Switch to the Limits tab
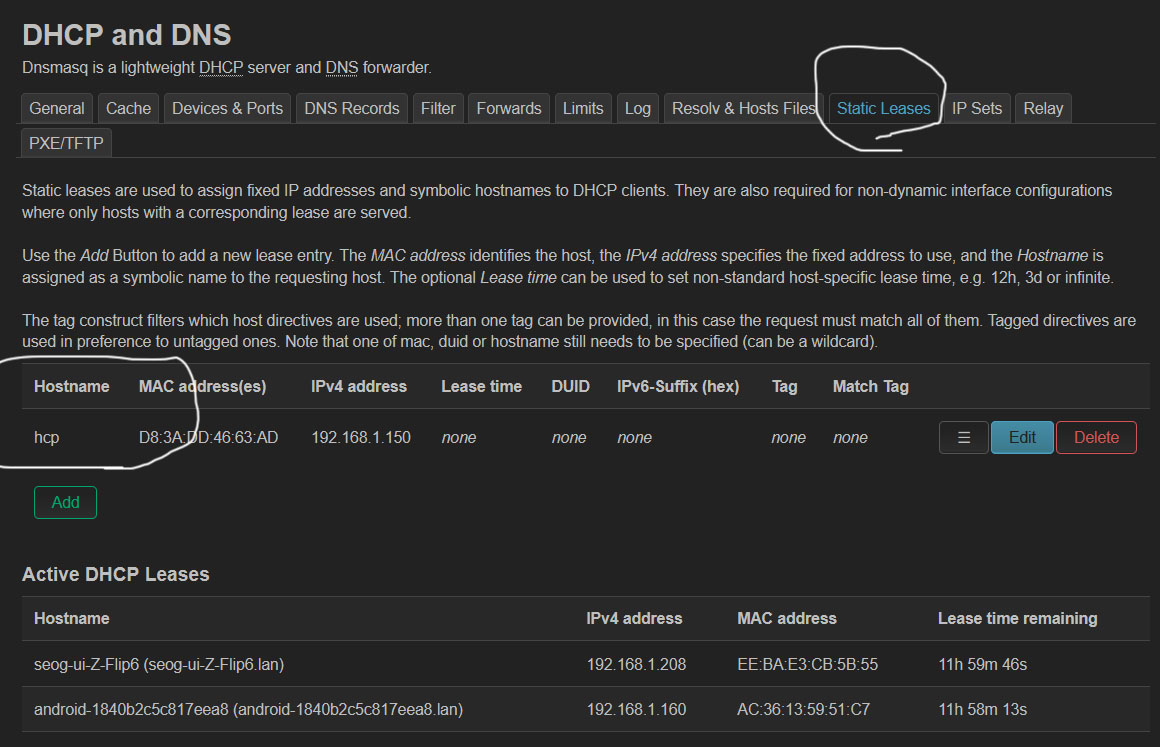 tap(583, 108)
